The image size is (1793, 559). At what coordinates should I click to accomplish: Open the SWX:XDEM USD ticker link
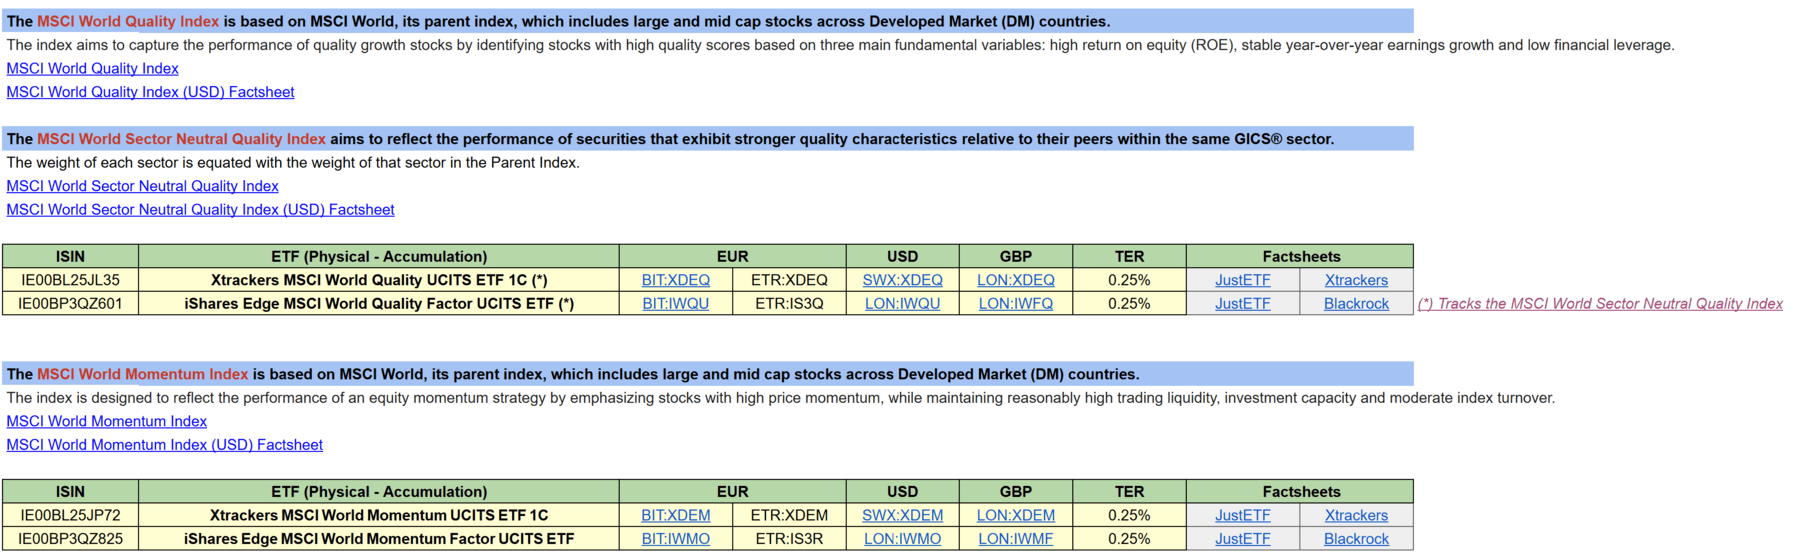[902, 516]
